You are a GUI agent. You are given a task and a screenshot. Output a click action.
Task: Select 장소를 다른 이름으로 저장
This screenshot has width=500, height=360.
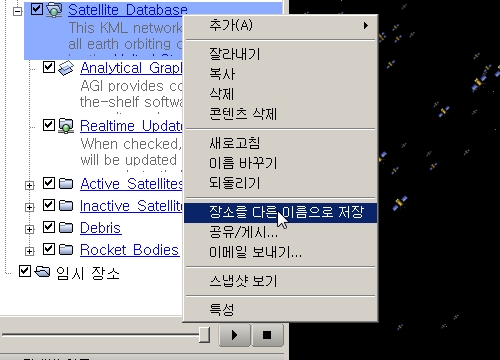[x=280, y=213]
